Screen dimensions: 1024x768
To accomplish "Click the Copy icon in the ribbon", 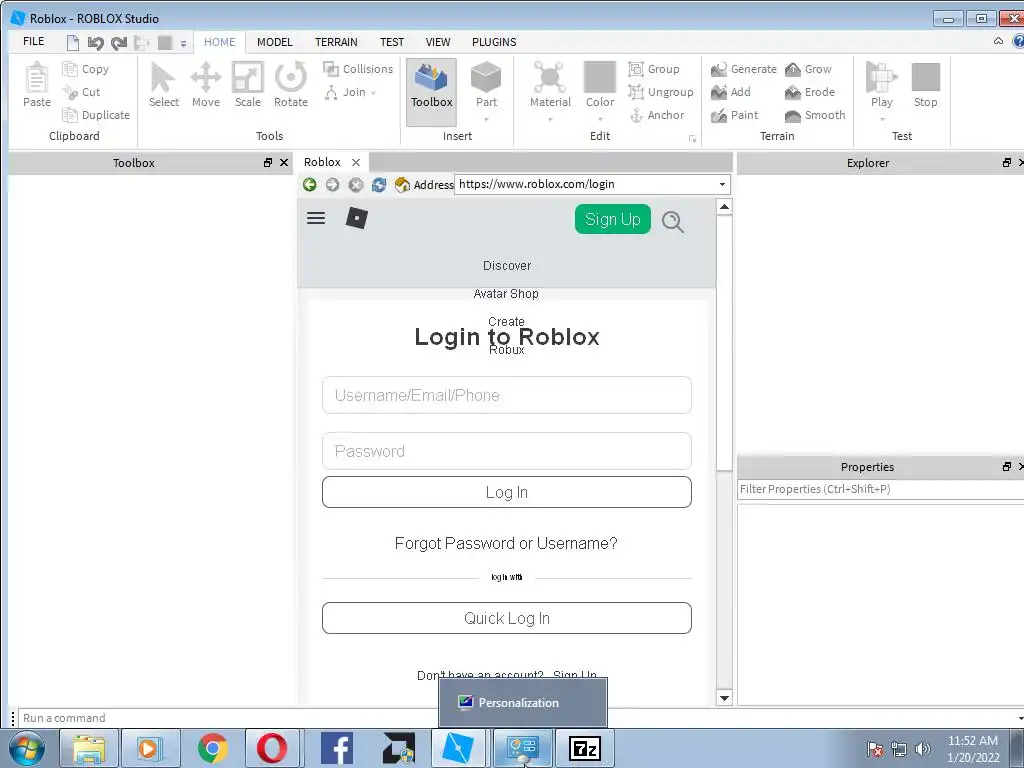I will pos(70,69).
